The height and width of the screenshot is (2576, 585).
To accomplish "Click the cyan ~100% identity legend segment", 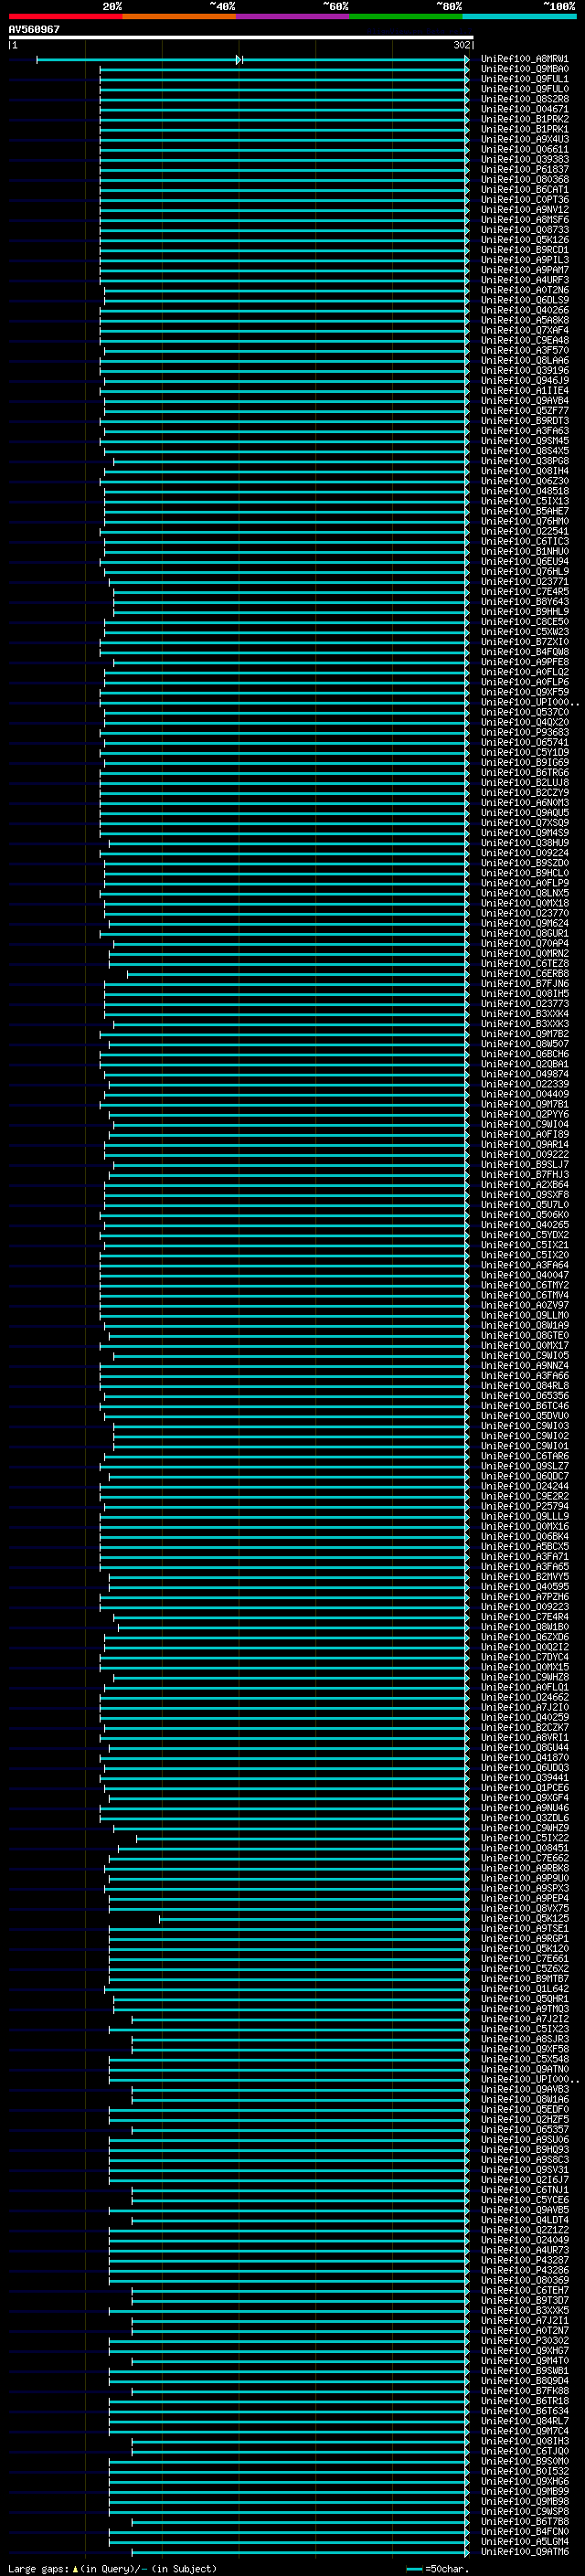I will 519,16.
